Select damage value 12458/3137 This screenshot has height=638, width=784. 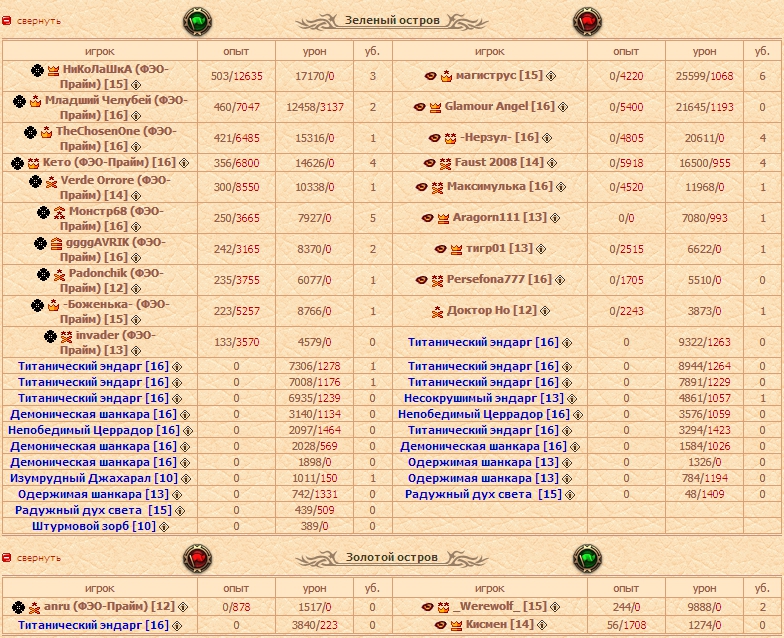(x=314, y=107)
